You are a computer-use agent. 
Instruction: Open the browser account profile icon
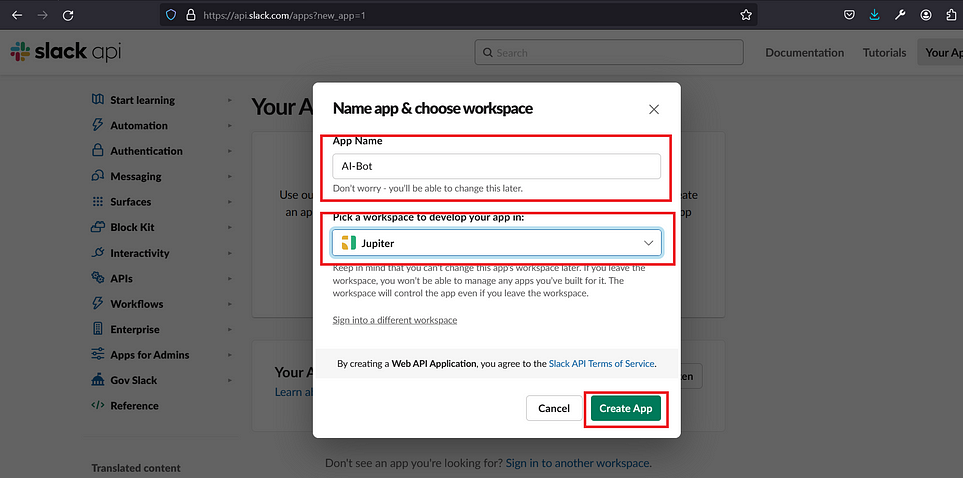pos(926,15)
